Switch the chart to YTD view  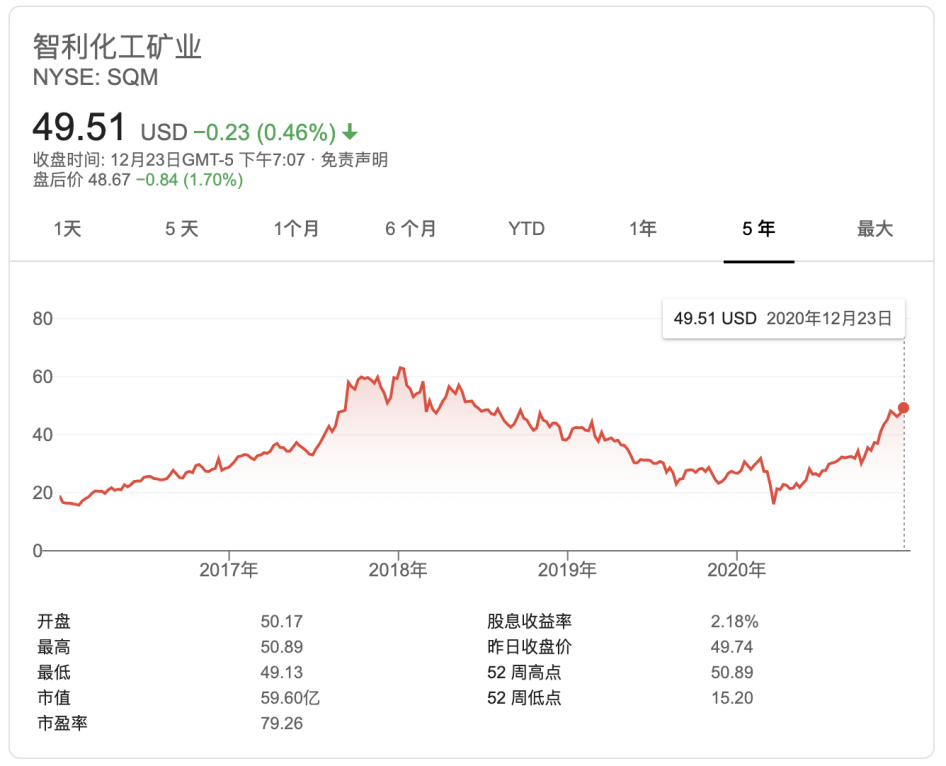click(526, 229)
